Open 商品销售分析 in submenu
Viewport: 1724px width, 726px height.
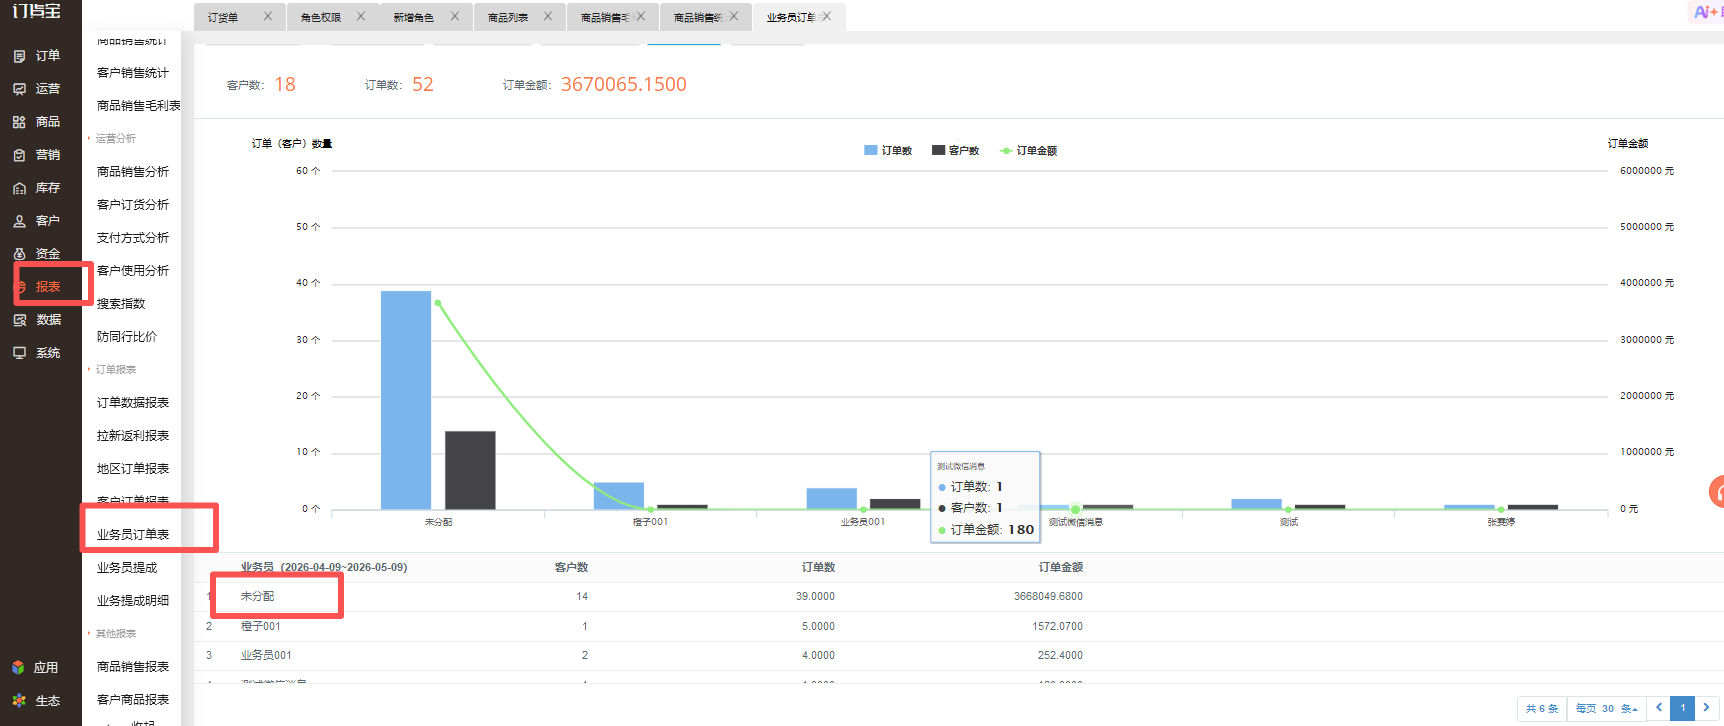click(x=133, y=172)
